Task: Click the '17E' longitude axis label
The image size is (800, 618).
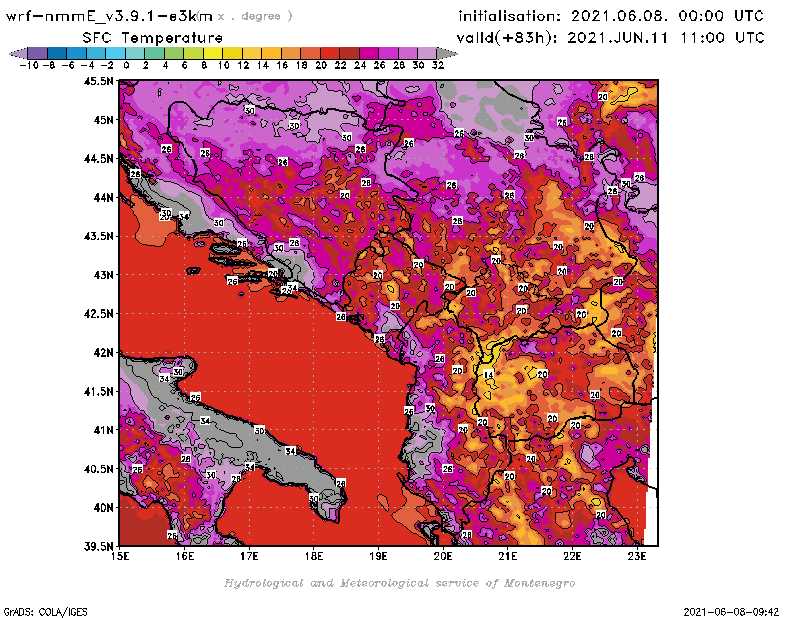Action: click(249, 556)
